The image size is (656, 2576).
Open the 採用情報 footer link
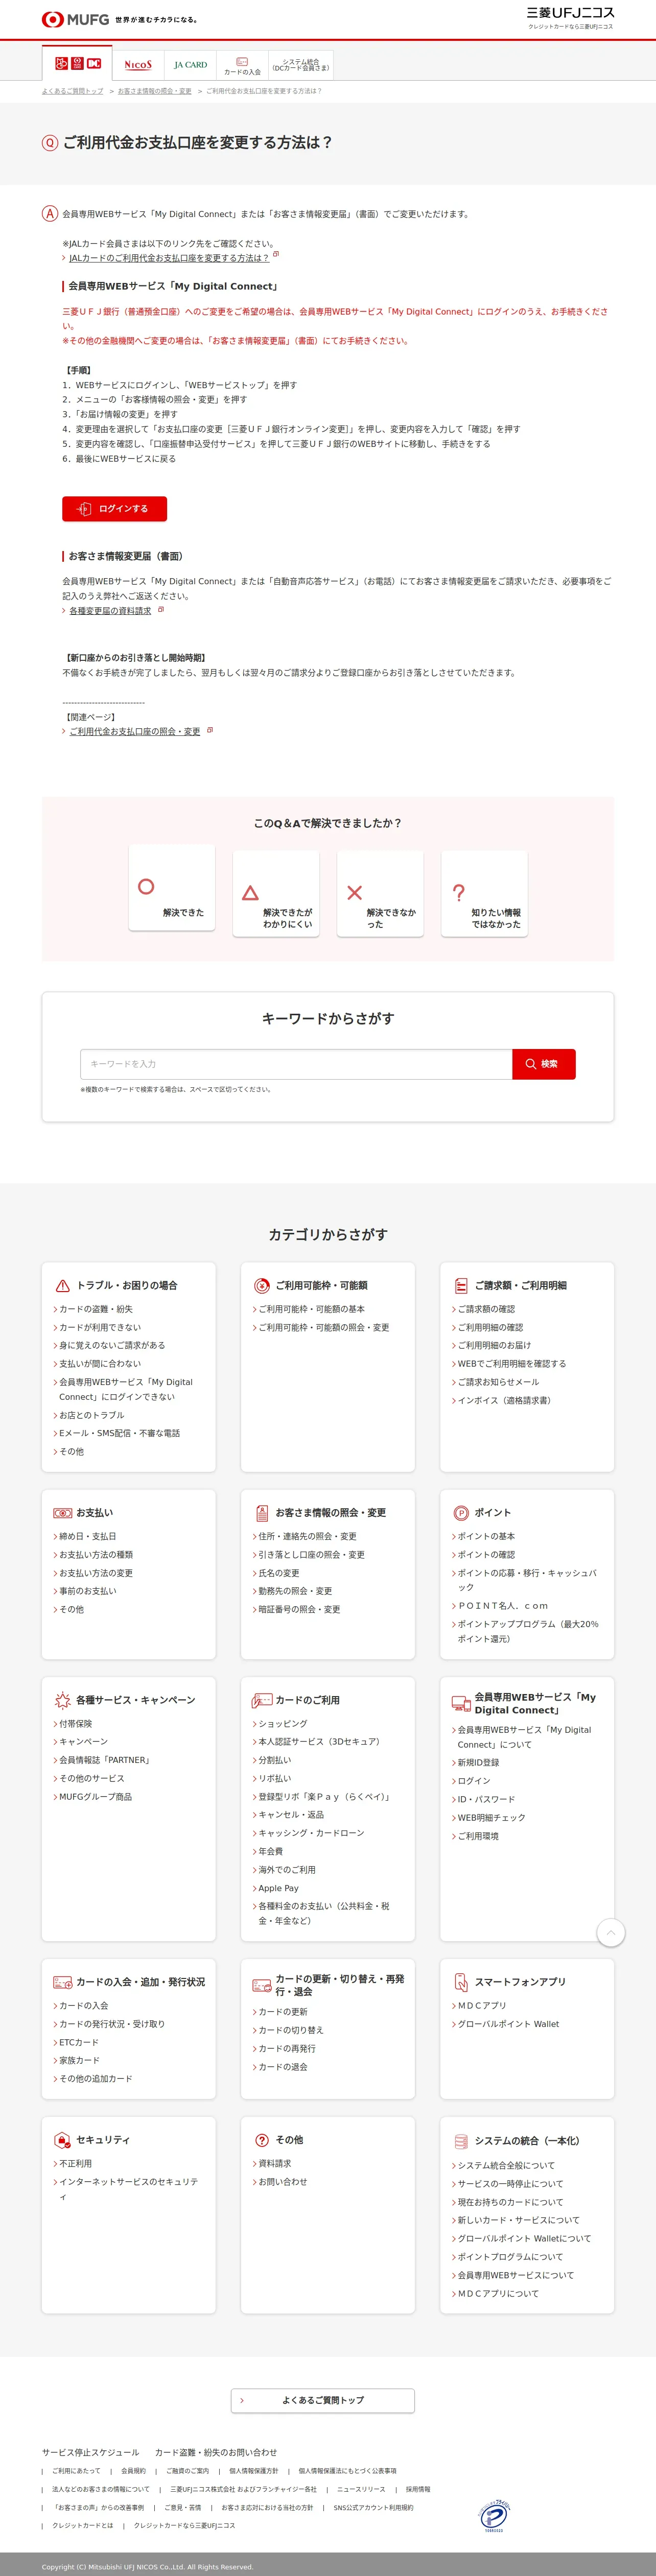pyautogui.click(x=418, y=2489)
